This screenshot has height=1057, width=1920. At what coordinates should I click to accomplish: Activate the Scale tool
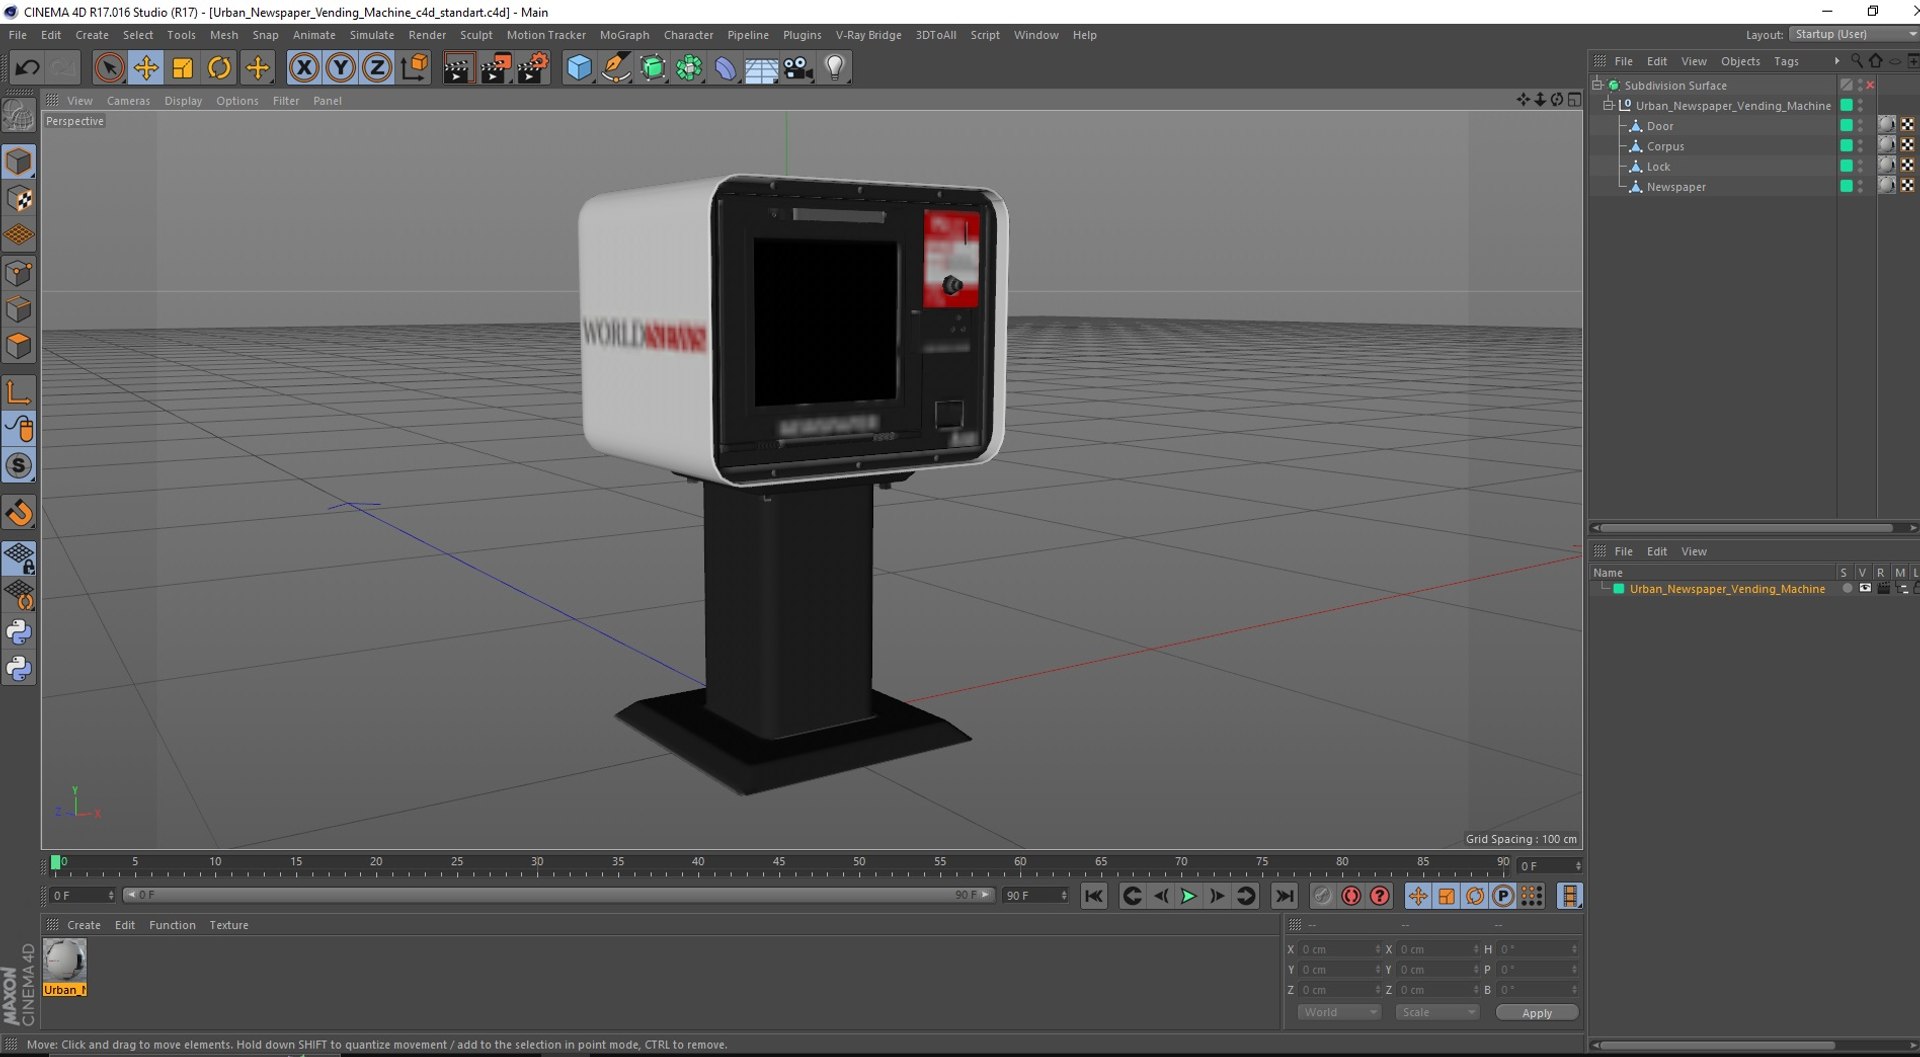[x=183, y=68]
